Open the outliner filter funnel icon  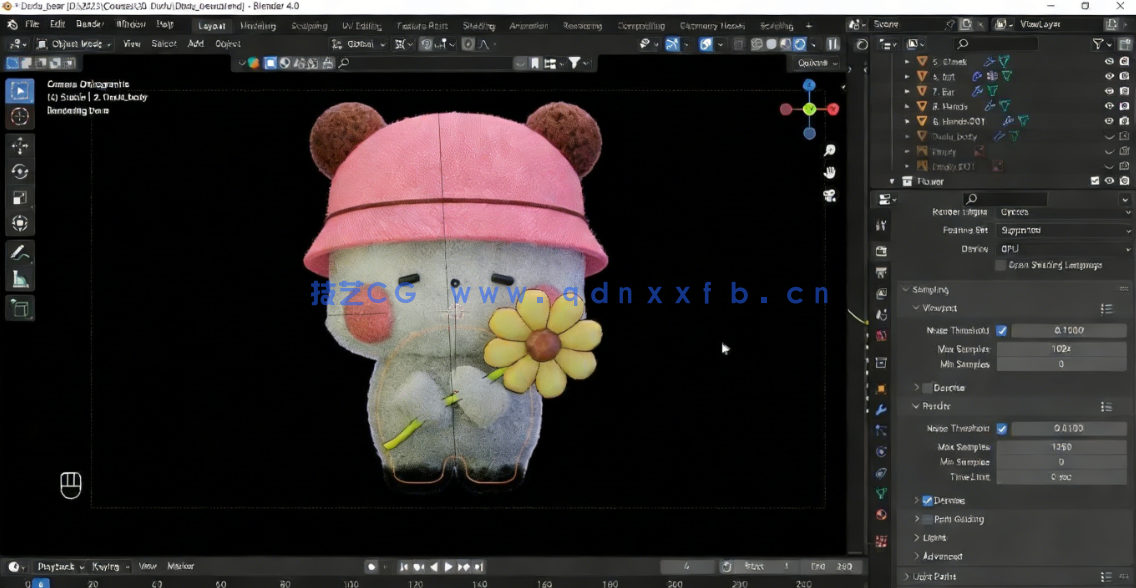(1097, 43)
